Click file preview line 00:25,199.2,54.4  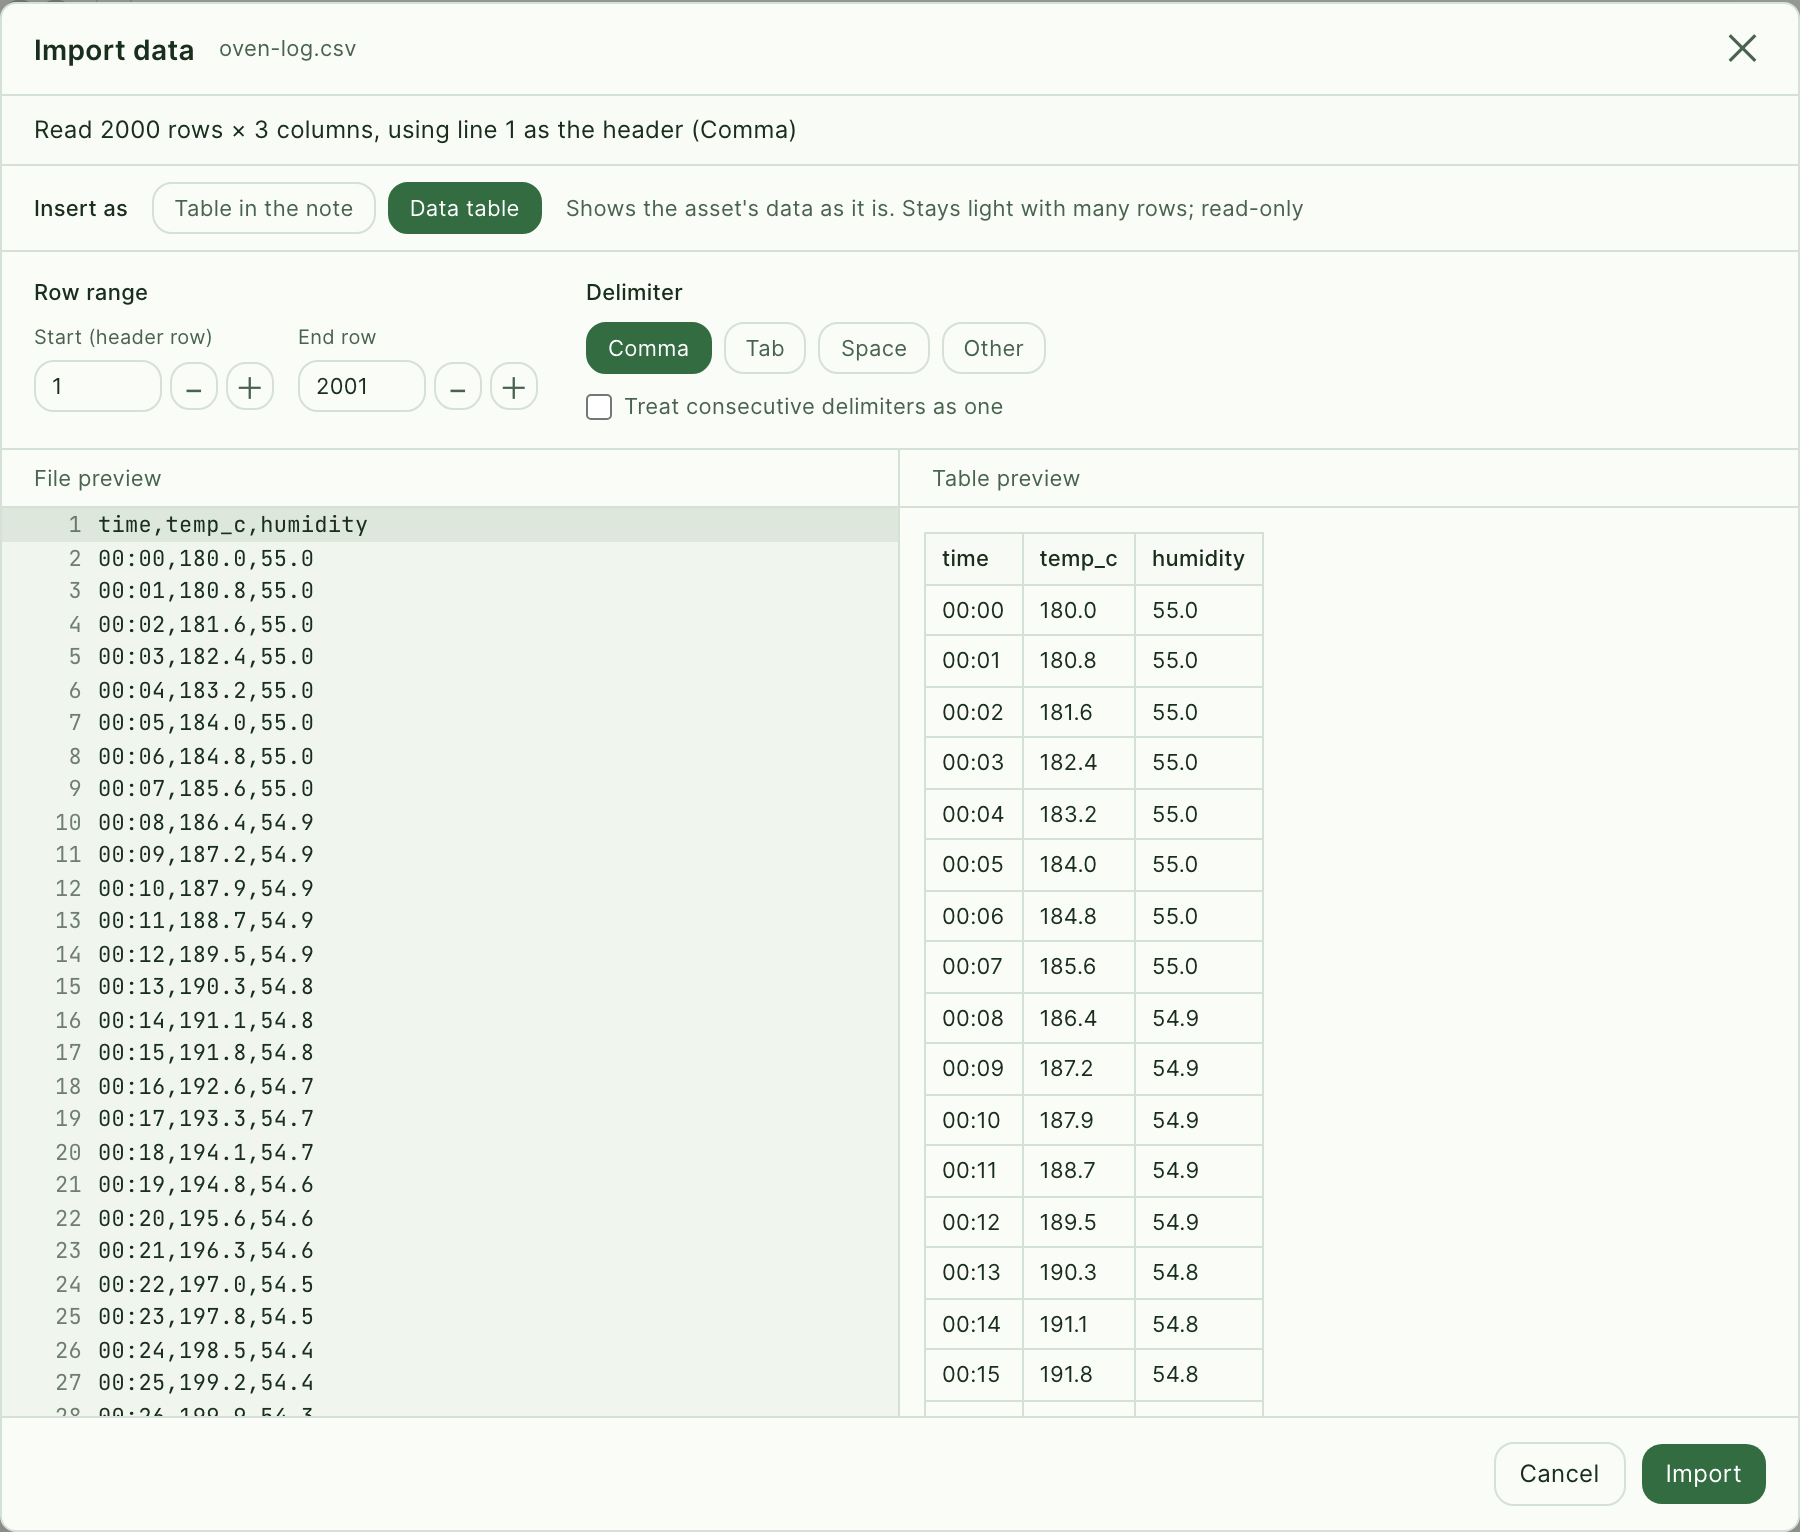(450, 1382)
